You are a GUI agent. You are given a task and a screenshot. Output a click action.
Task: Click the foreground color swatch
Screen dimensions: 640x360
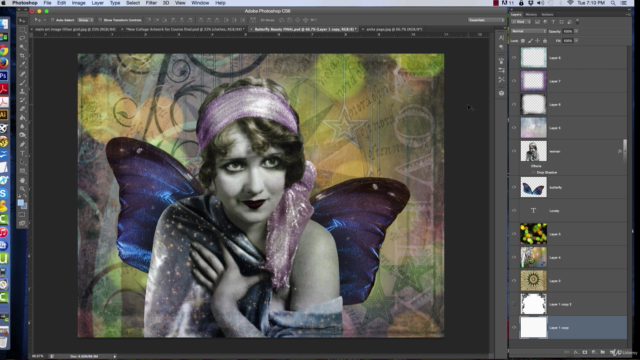click(x=20, y=202)
